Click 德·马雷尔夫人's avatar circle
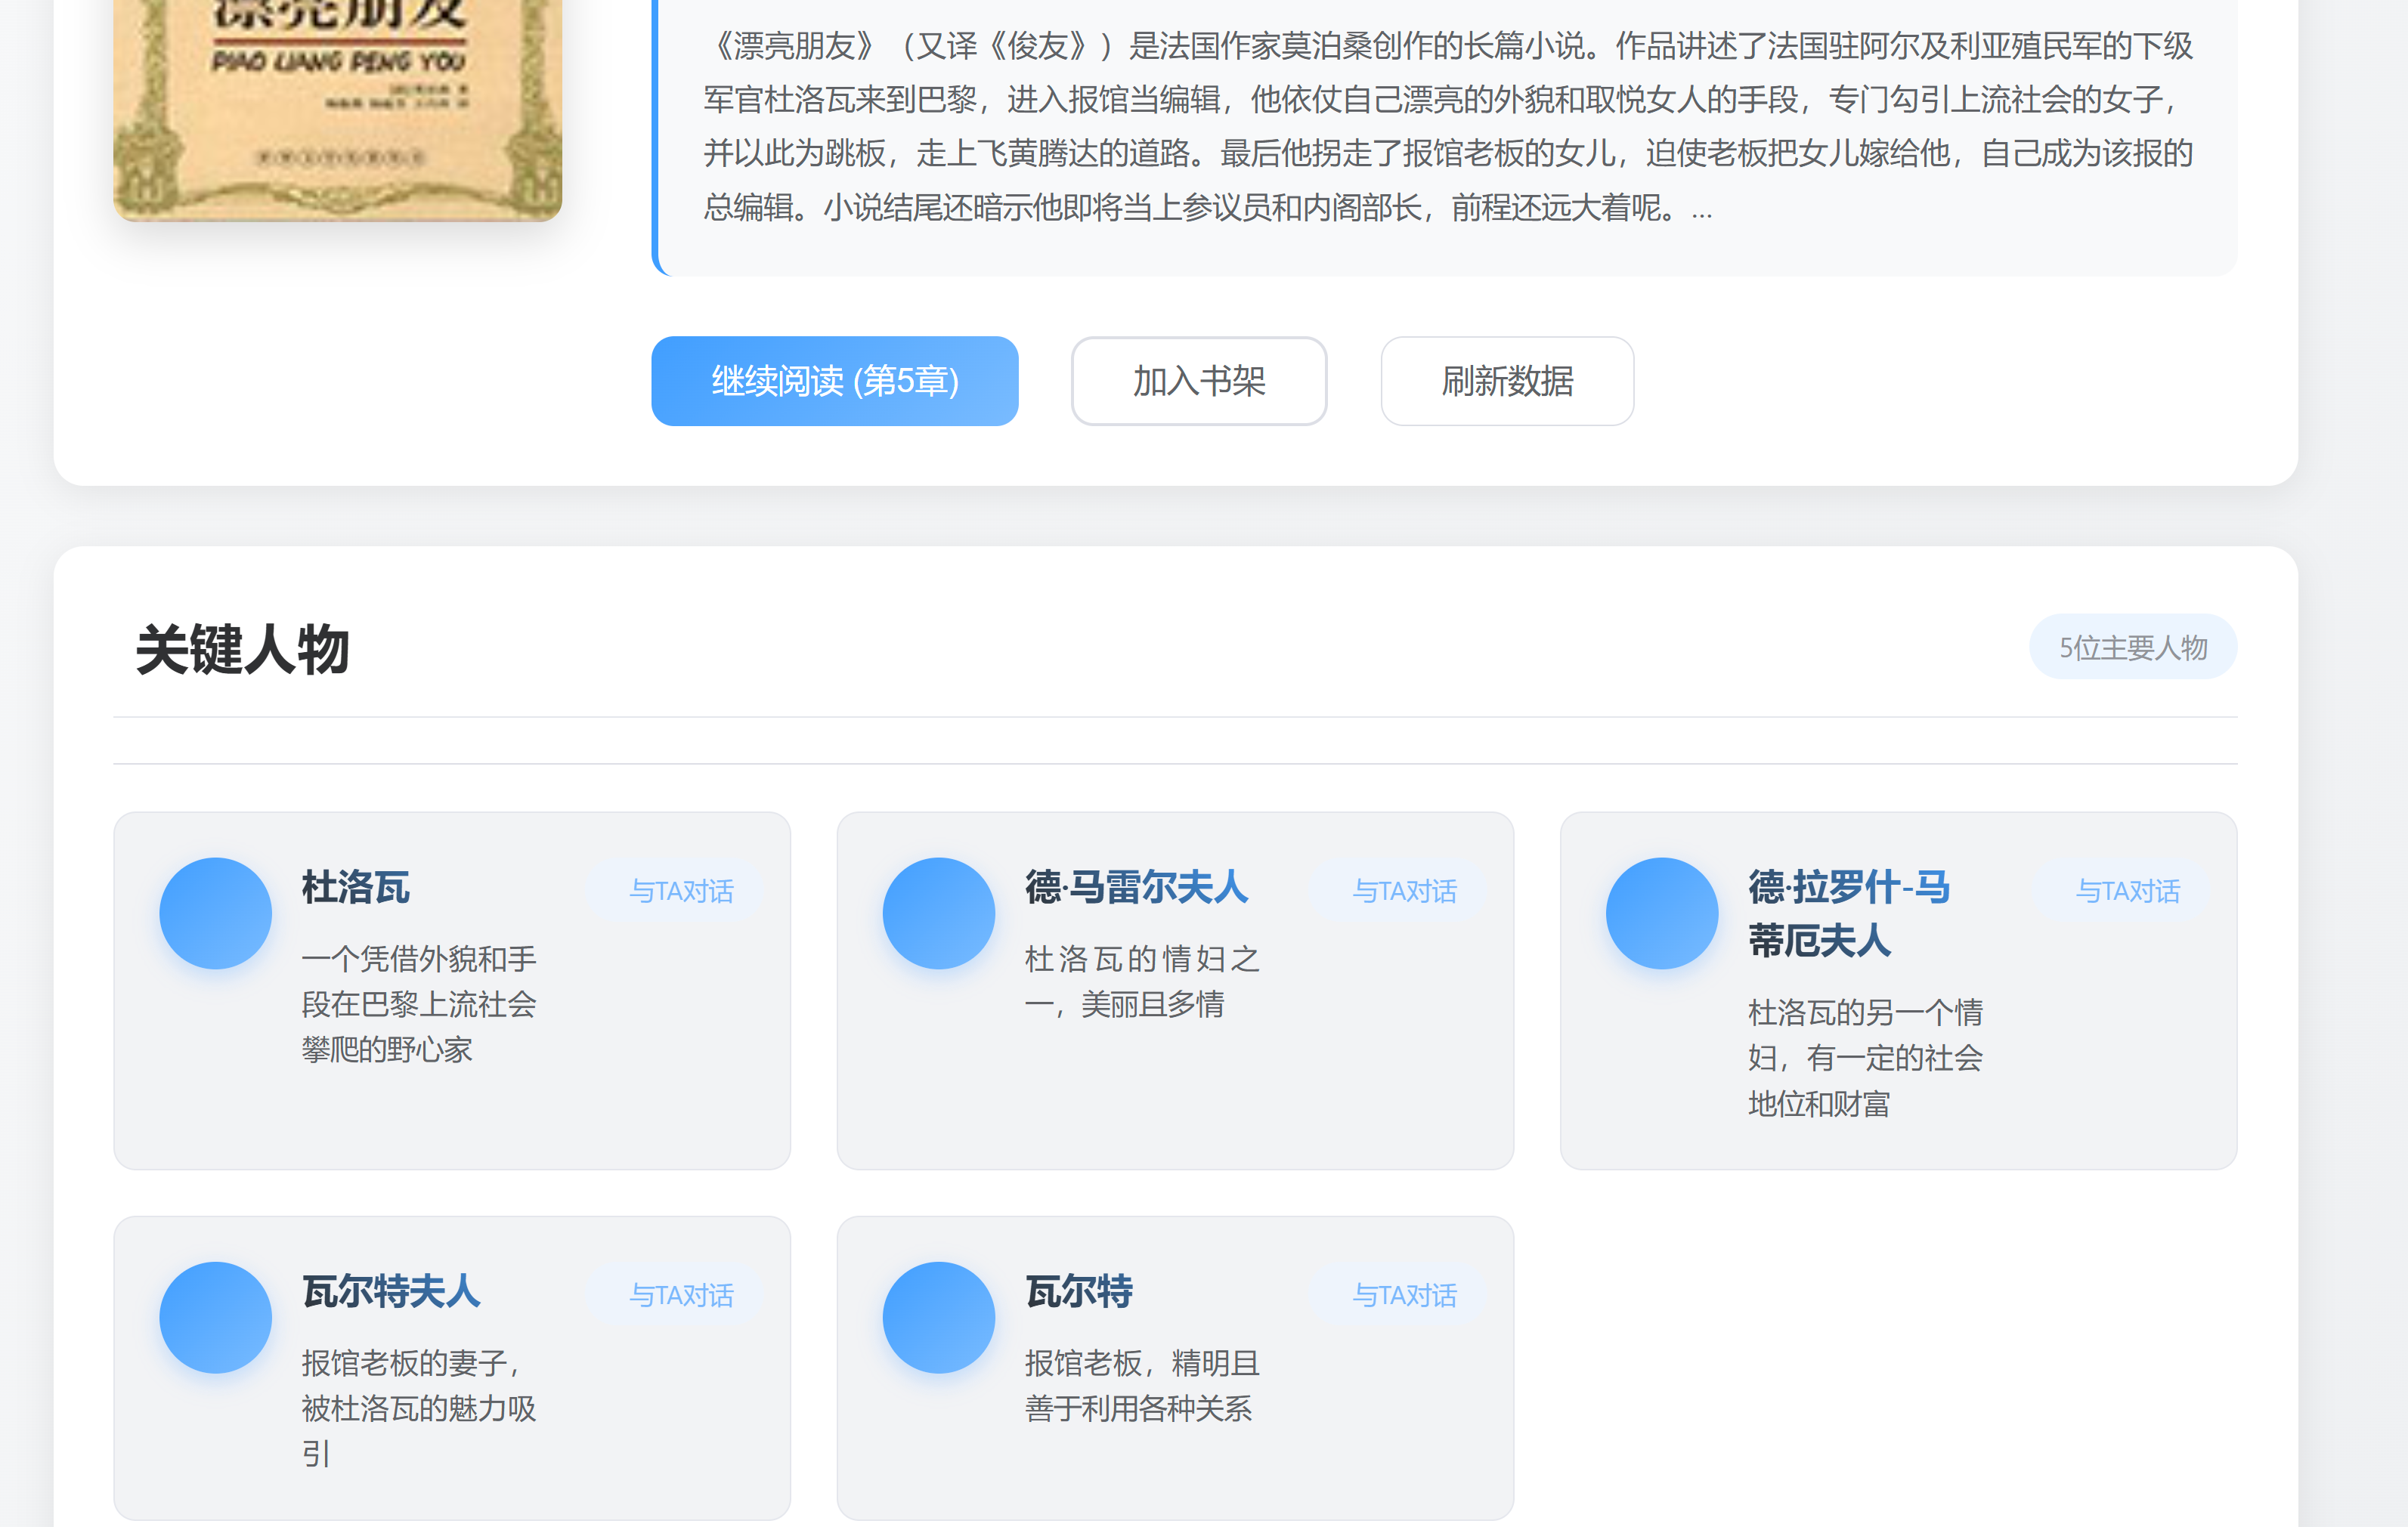Viewport: 2408px width, 1527px height. 938,912
